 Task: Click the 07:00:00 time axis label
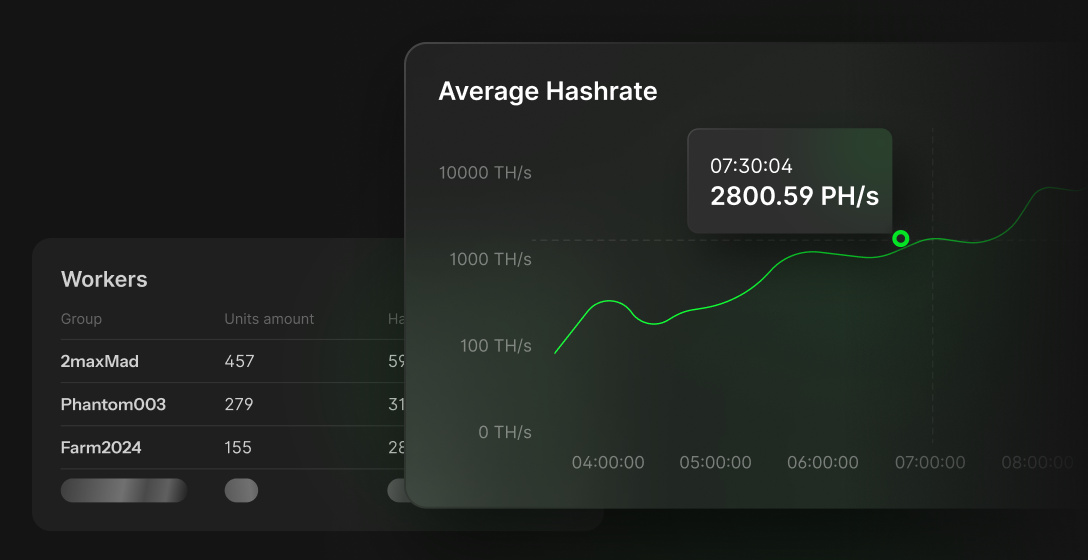[930, 463]
